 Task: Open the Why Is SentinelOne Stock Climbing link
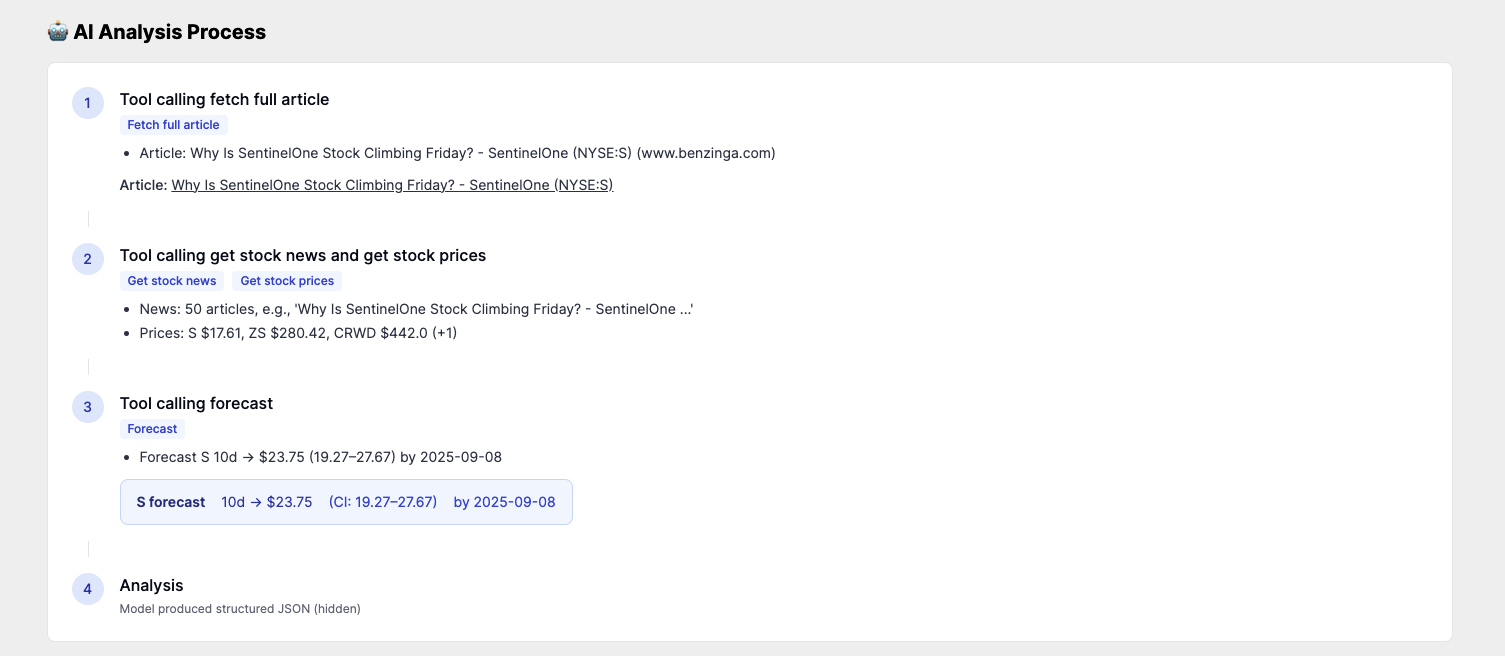tap(392, 185)
